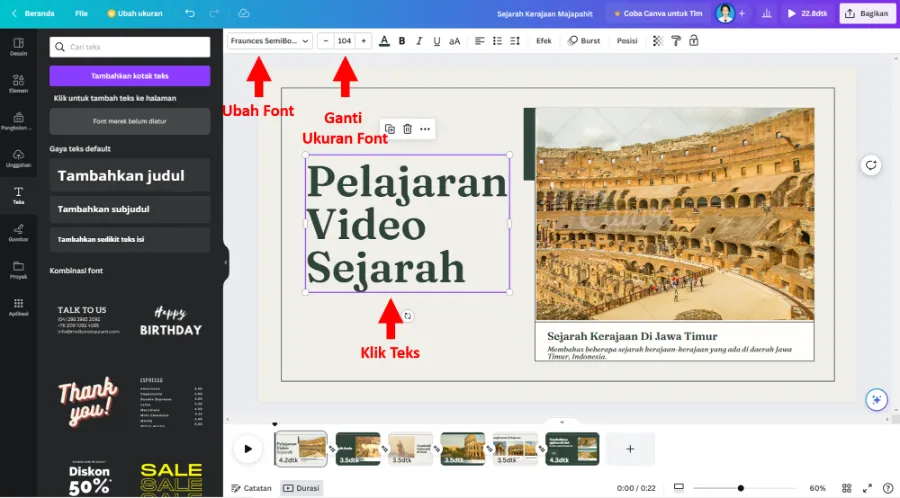Collapse the side panel with the arrow handle
This screenshot has height=498, width=900.
coord(226,262)
